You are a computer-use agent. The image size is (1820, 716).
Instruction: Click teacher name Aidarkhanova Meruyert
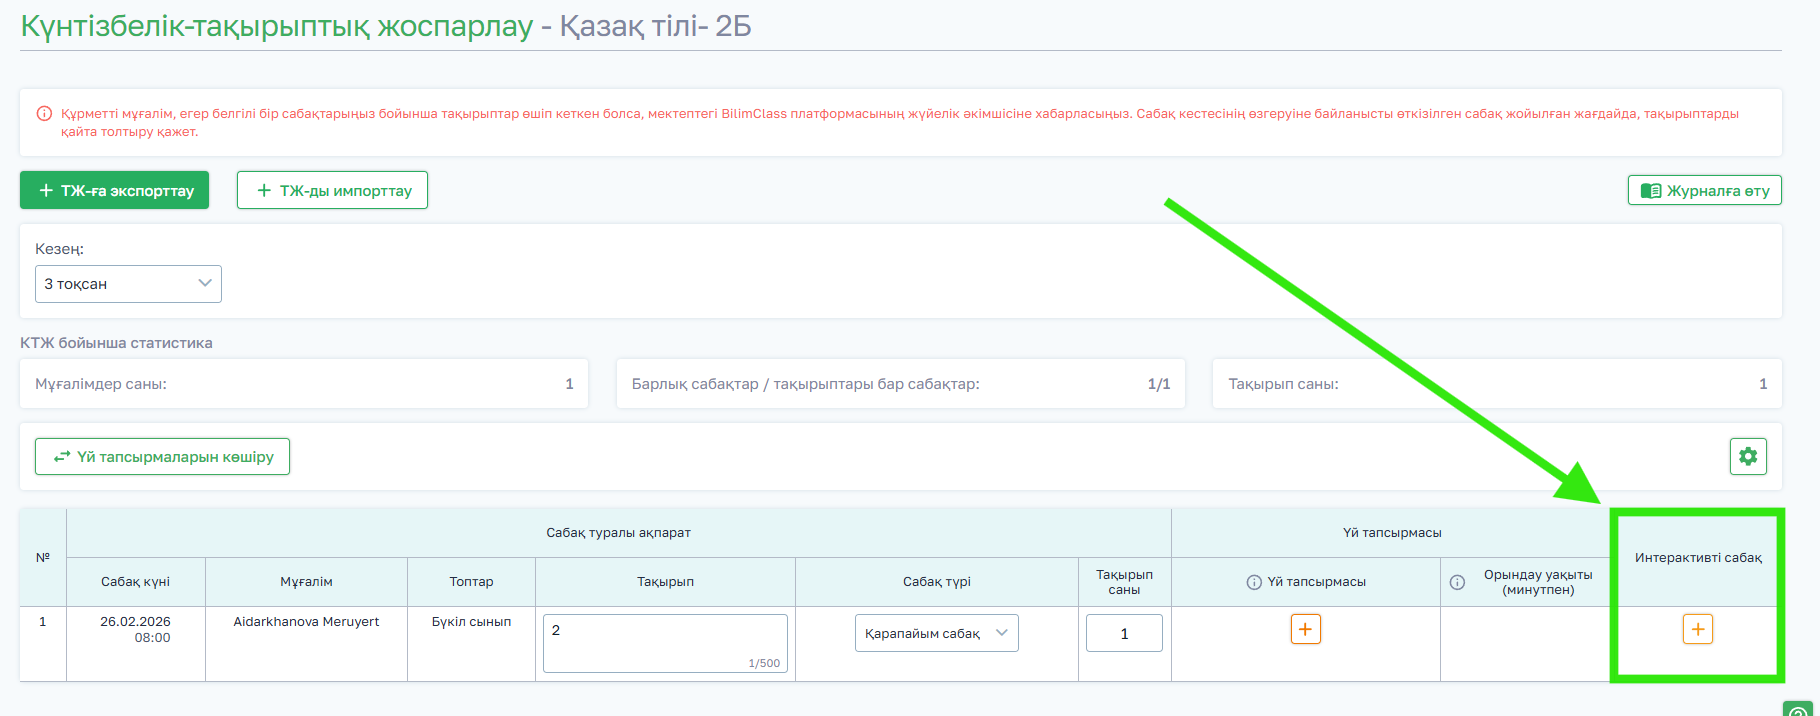pyautogui.click(x=306, y=622)
